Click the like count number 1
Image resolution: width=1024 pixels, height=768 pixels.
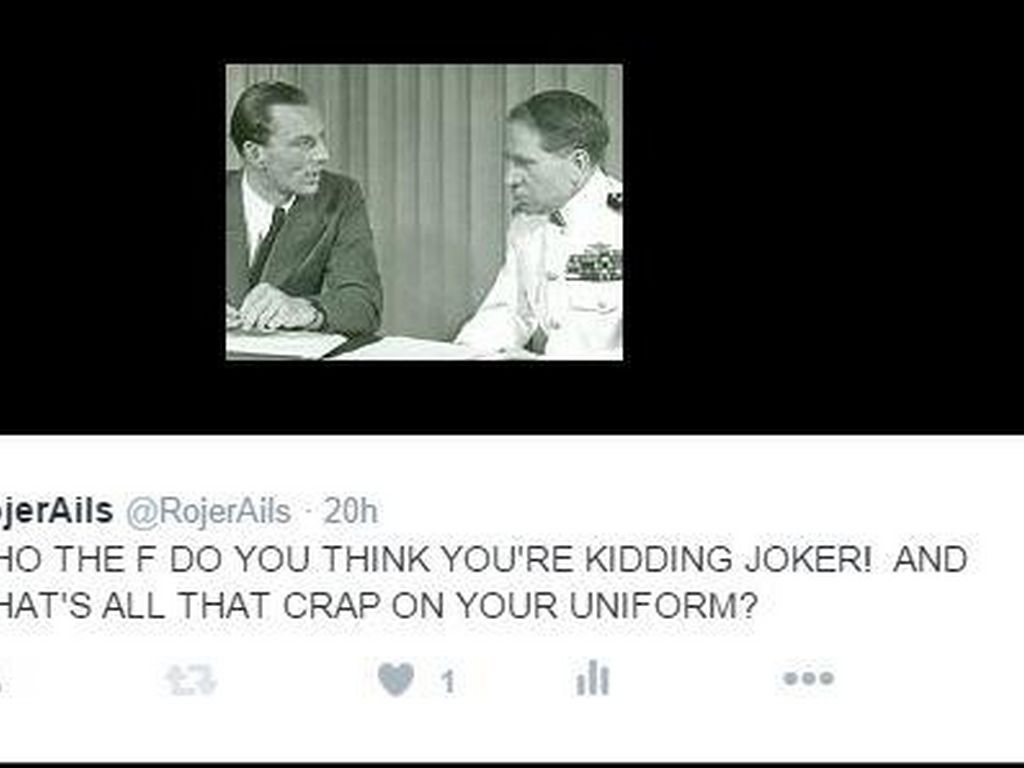point(447,683)
